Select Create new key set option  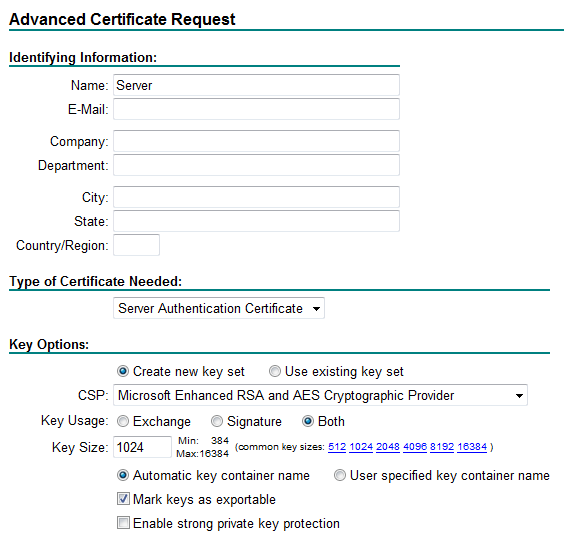[123, 371]
